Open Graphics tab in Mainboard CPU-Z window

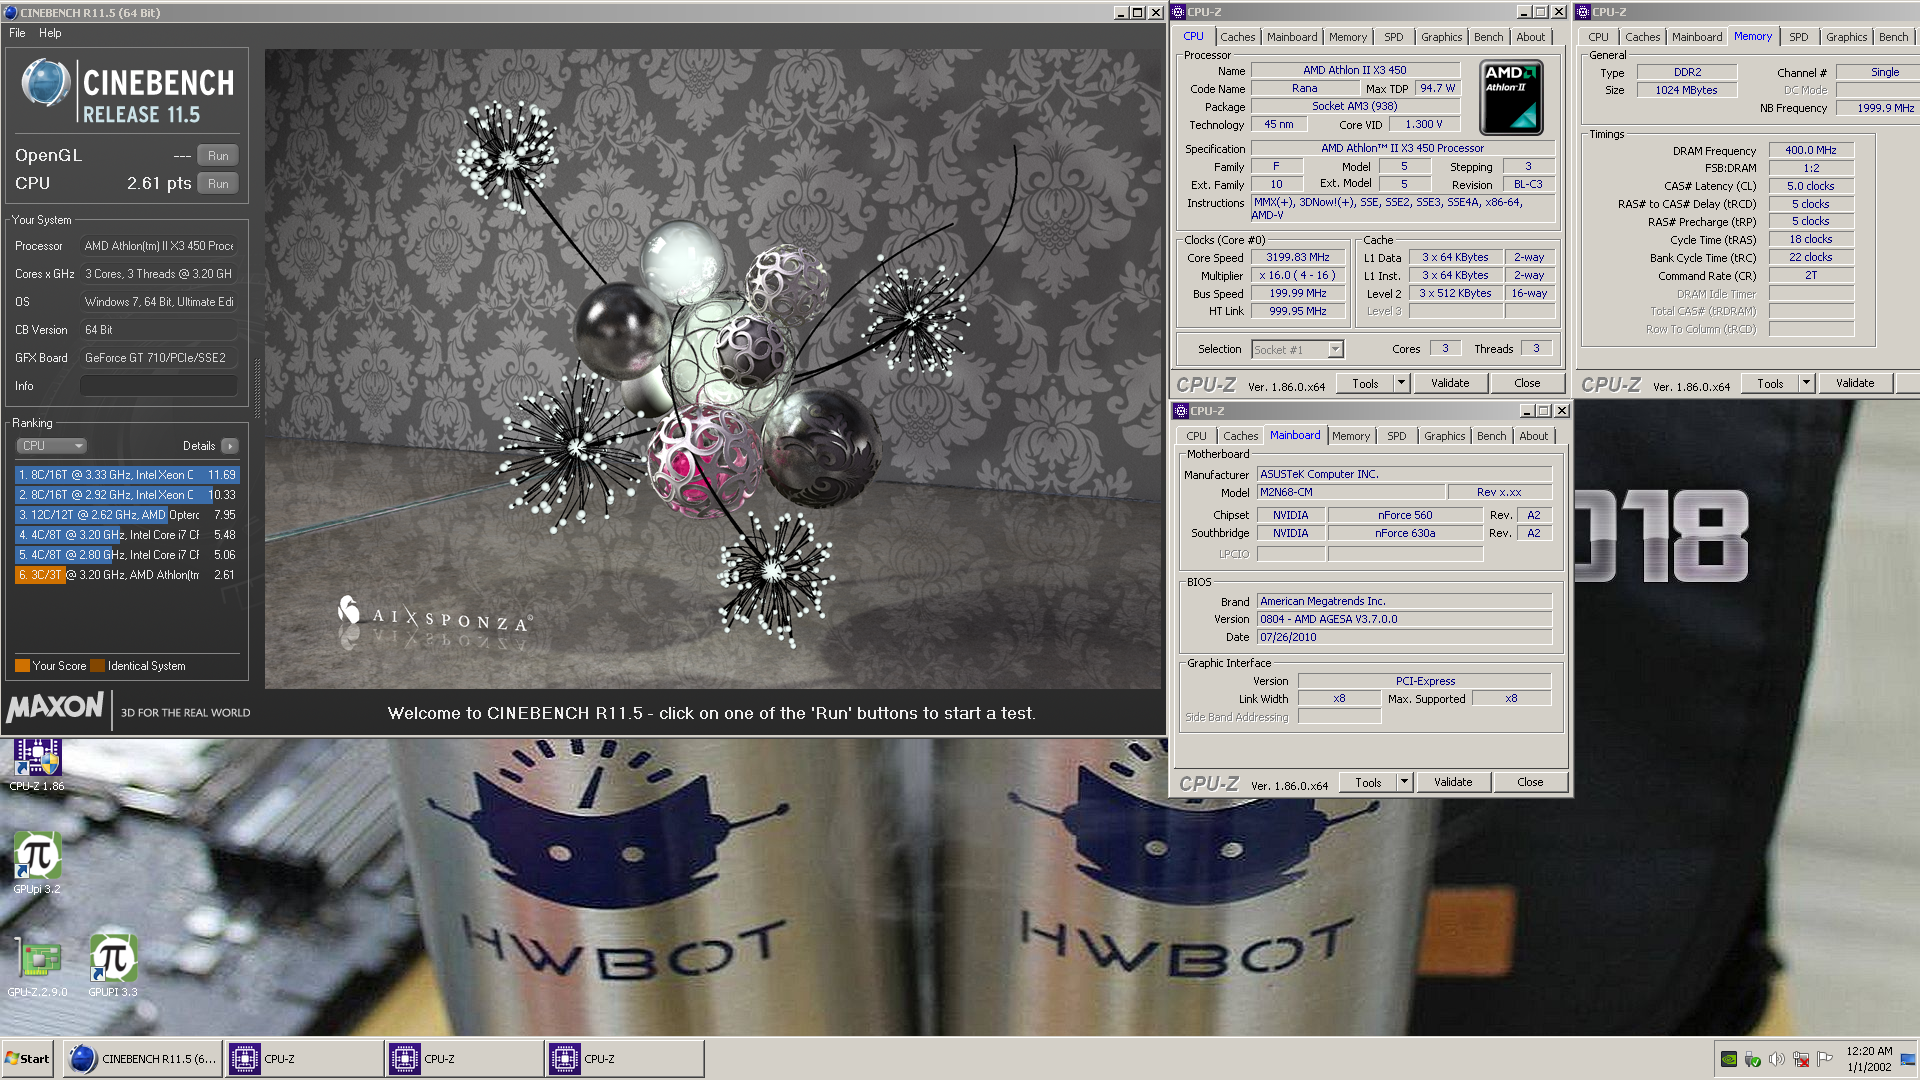(x=1444, y=436)
